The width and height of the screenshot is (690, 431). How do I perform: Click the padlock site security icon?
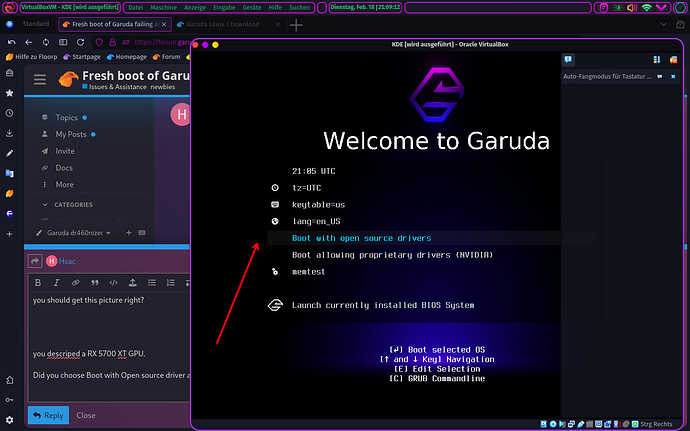coord(113,42)
